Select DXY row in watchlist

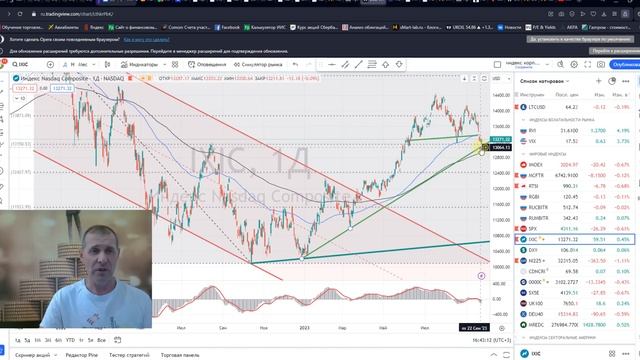(575, 250)
